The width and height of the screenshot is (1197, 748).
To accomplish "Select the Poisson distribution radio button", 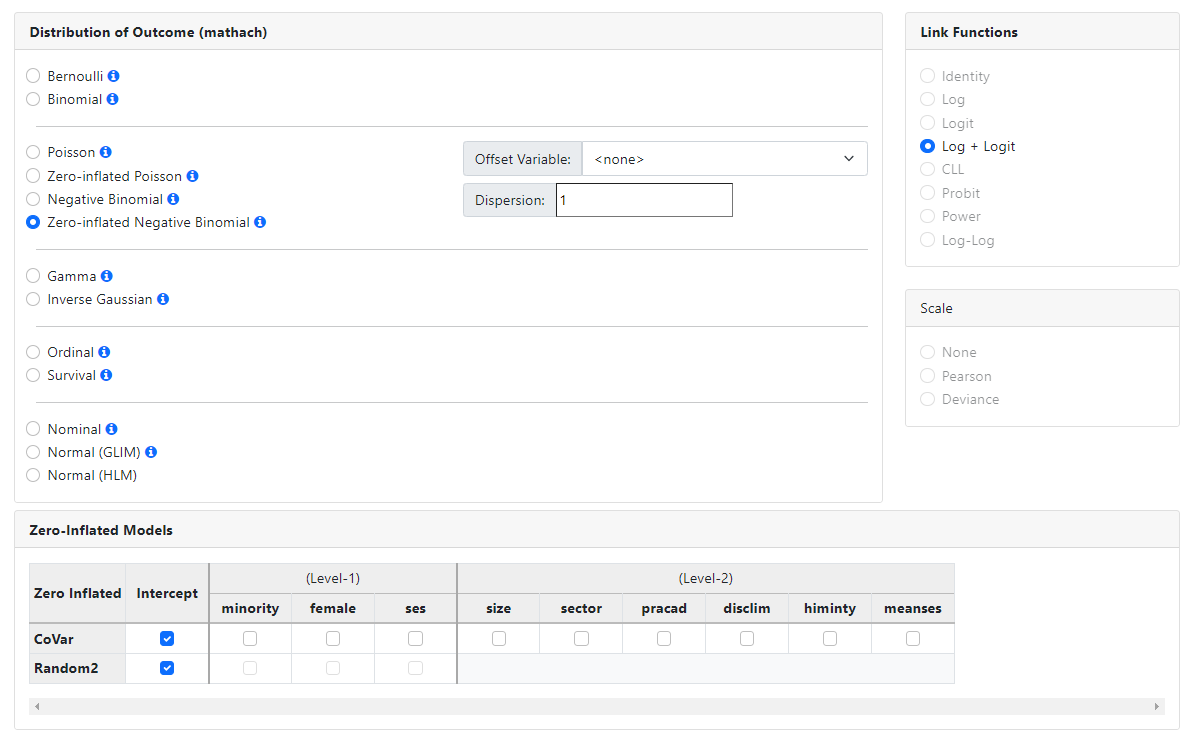I will (33, 152).
